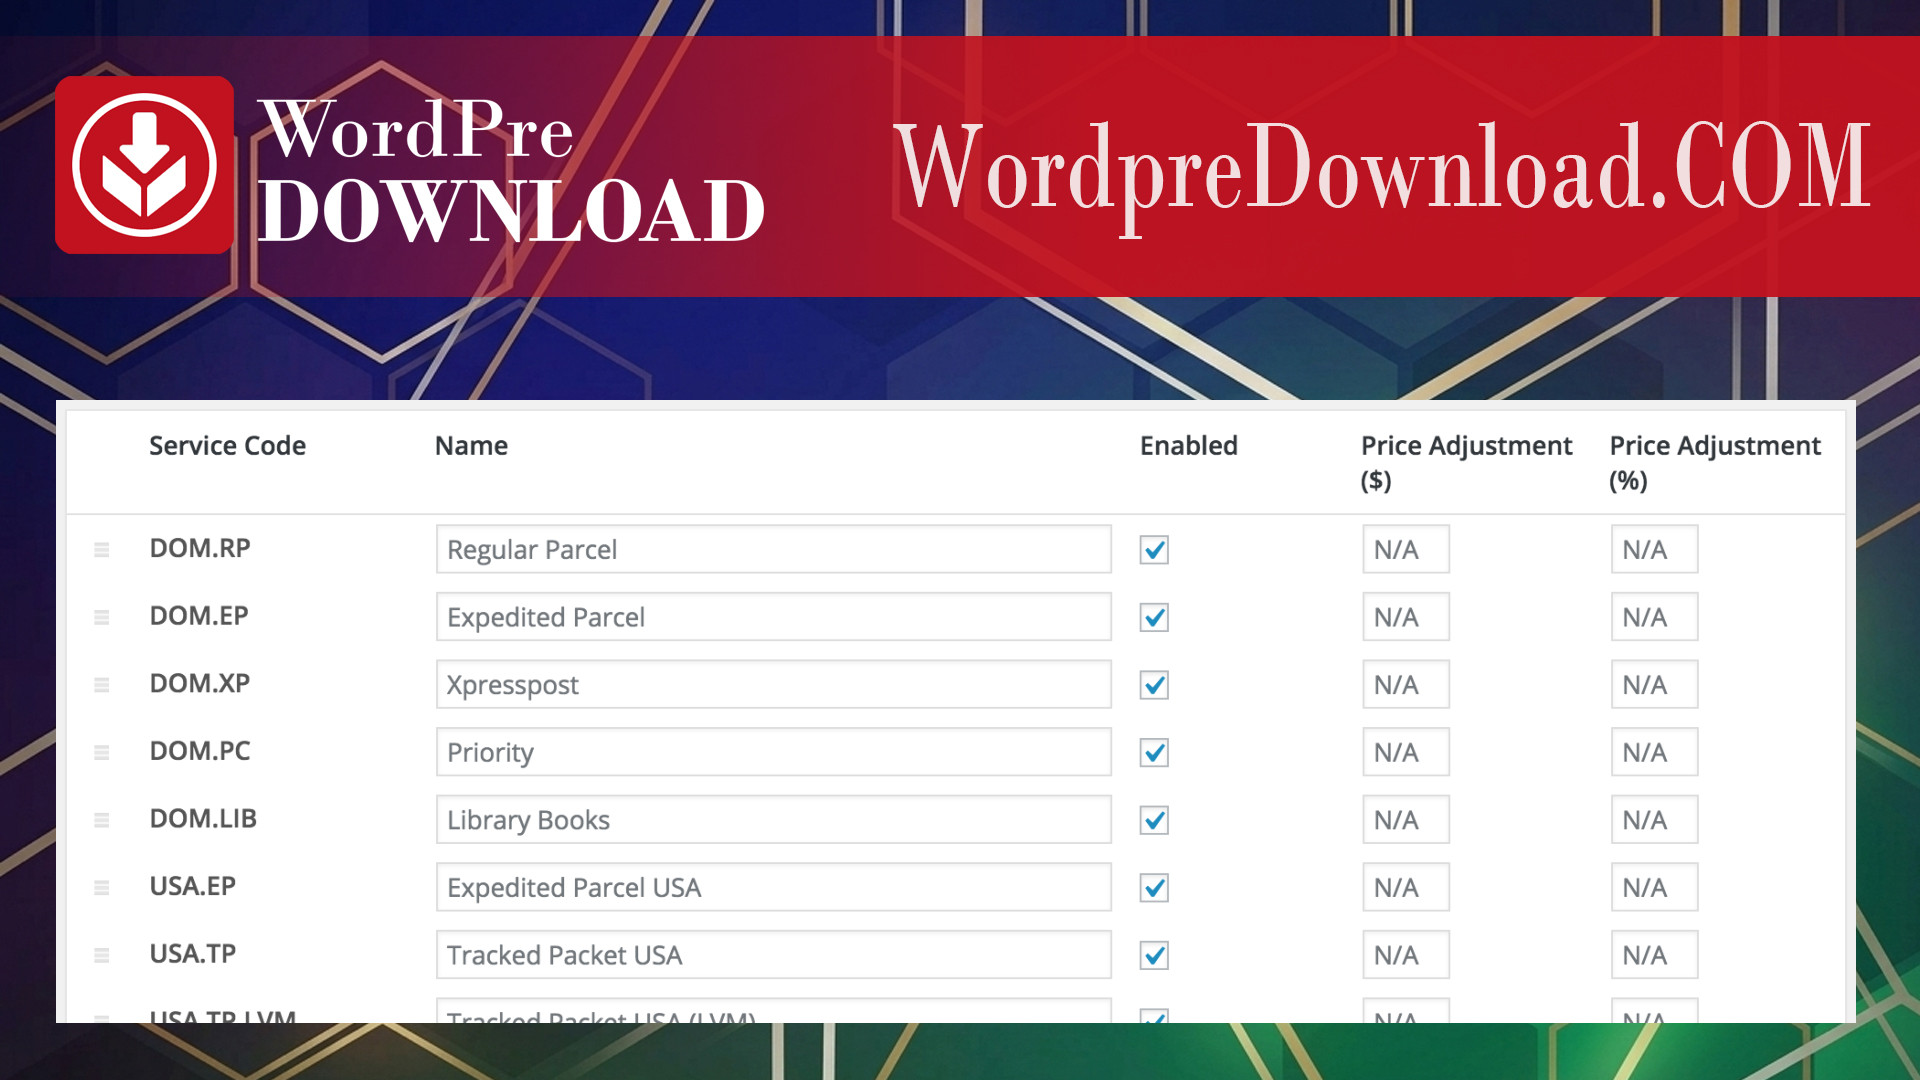Select the DOM.LIB service code

click(x=203, y=818)
